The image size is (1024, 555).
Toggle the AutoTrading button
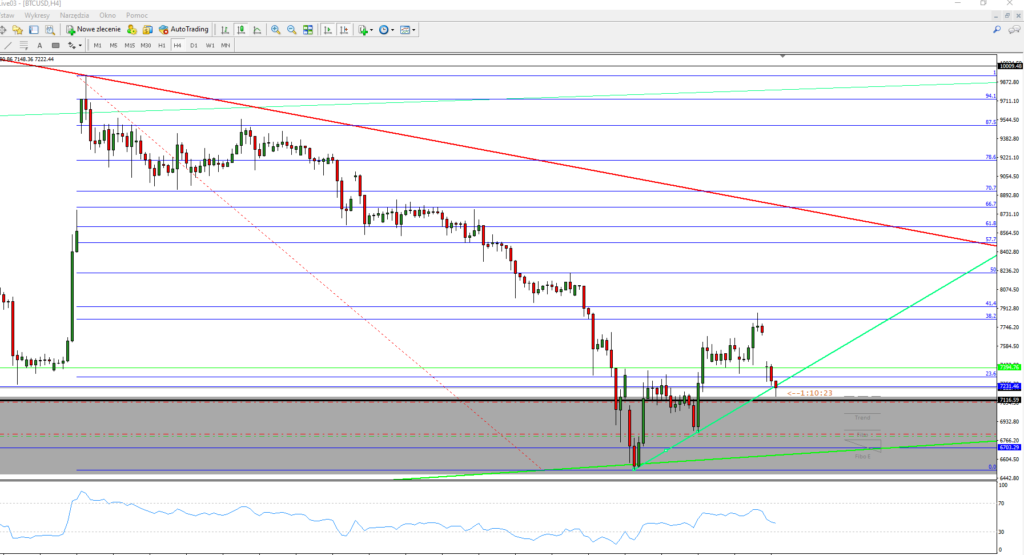pos(184,29)
